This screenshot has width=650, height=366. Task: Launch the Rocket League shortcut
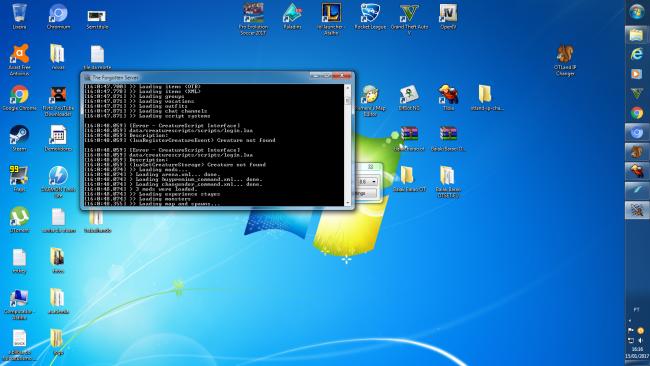tap(370, 17)
